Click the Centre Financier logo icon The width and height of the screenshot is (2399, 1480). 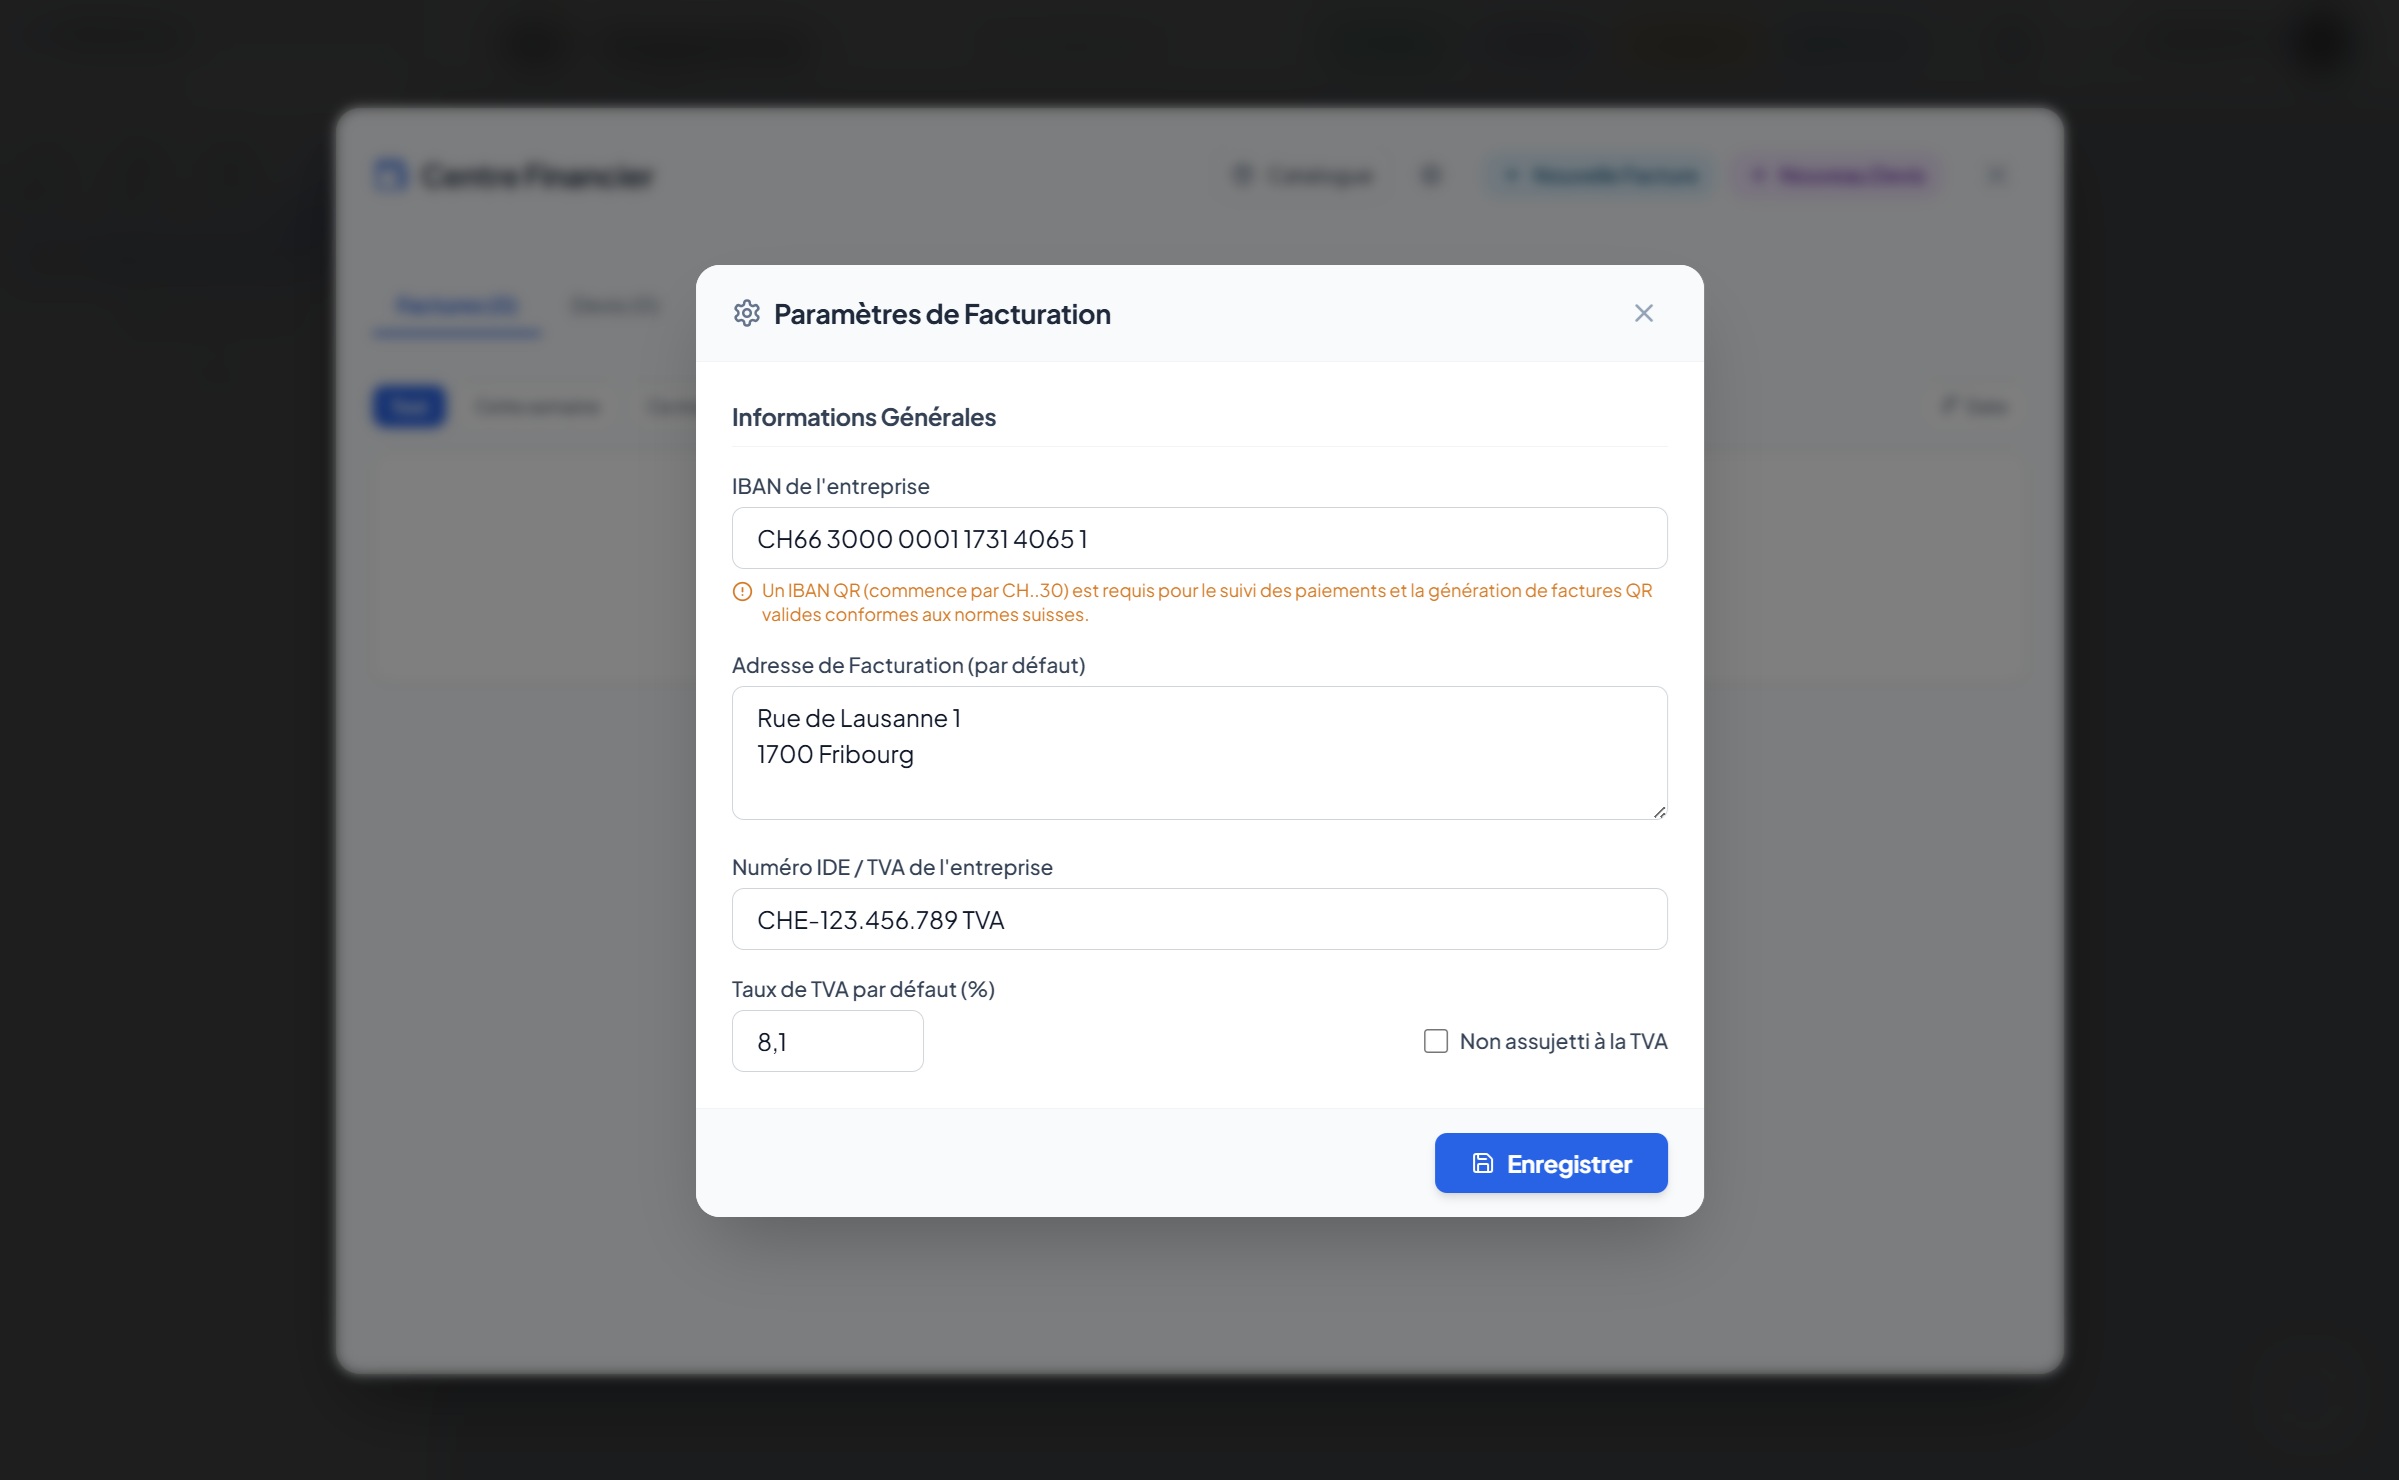click(390, 175)
